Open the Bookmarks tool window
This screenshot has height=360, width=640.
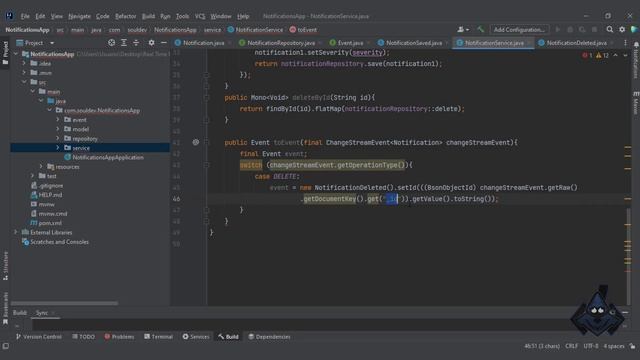point(5,308)
